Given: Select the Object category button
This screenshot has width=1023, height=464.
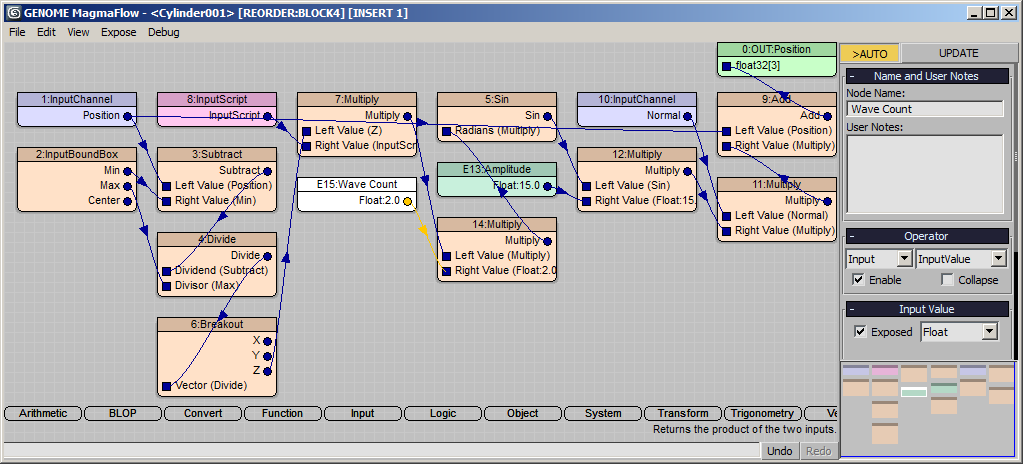Looking at the screenshot, I should (x=523, y=413).
